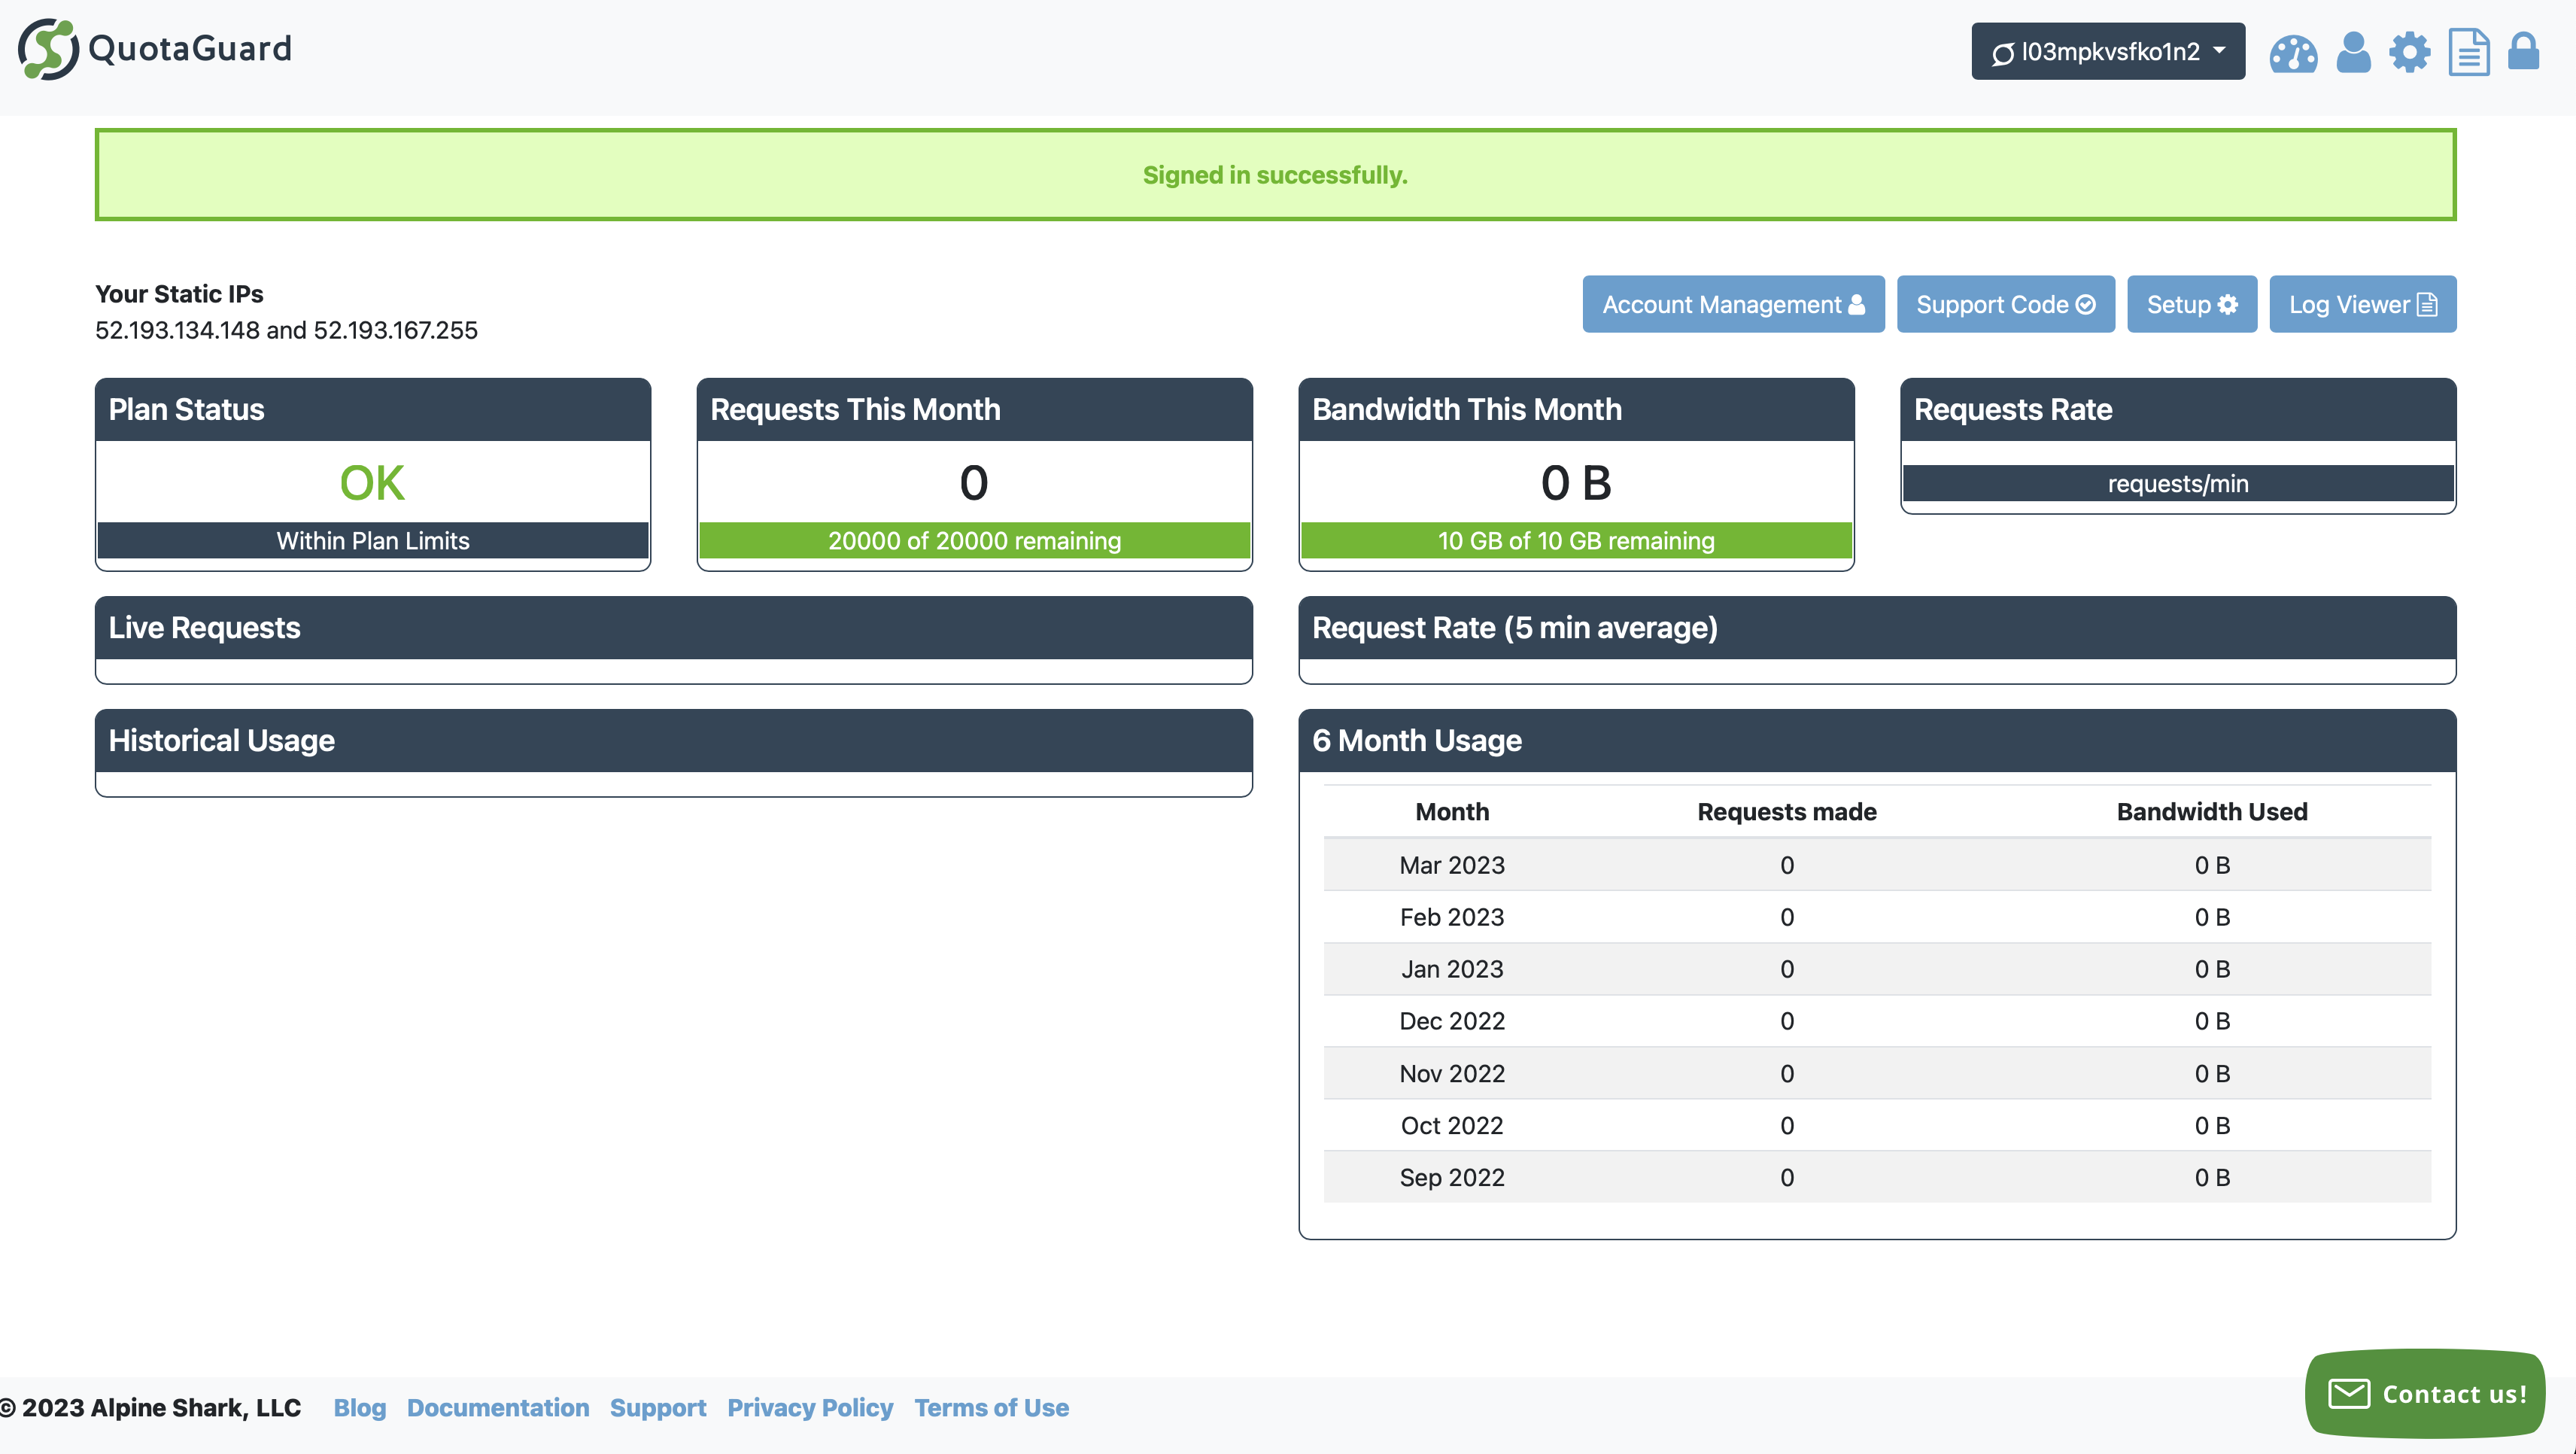Click the 6 Month Usage header
Image resolution: width=2576 pixels, height=1454 pixels.
1877,740
